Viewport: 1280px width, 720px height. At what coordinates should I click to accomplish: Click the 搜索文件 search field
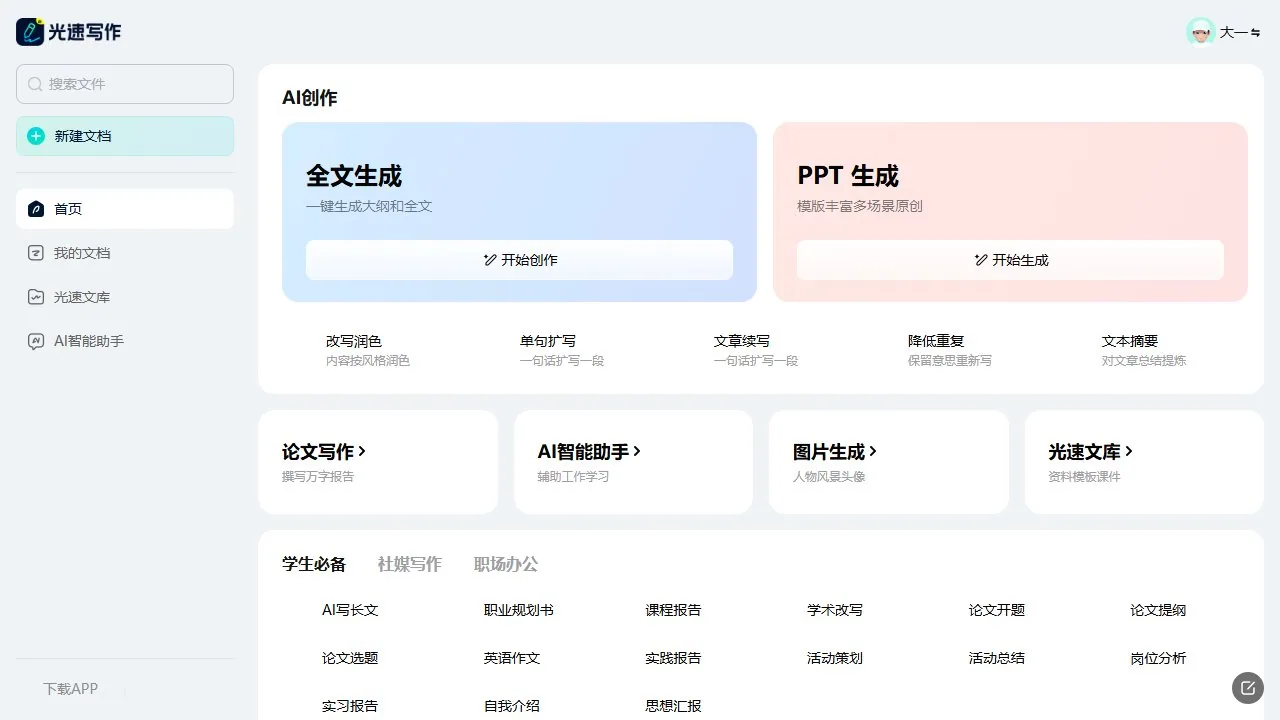pos(125,84)
